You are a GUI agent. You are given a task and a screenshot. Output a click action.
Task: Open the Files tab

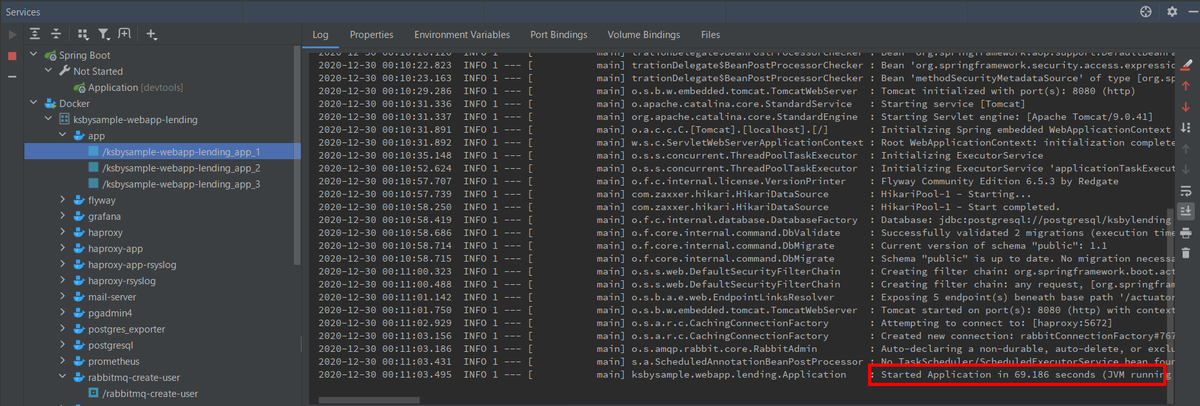[710, 34]
